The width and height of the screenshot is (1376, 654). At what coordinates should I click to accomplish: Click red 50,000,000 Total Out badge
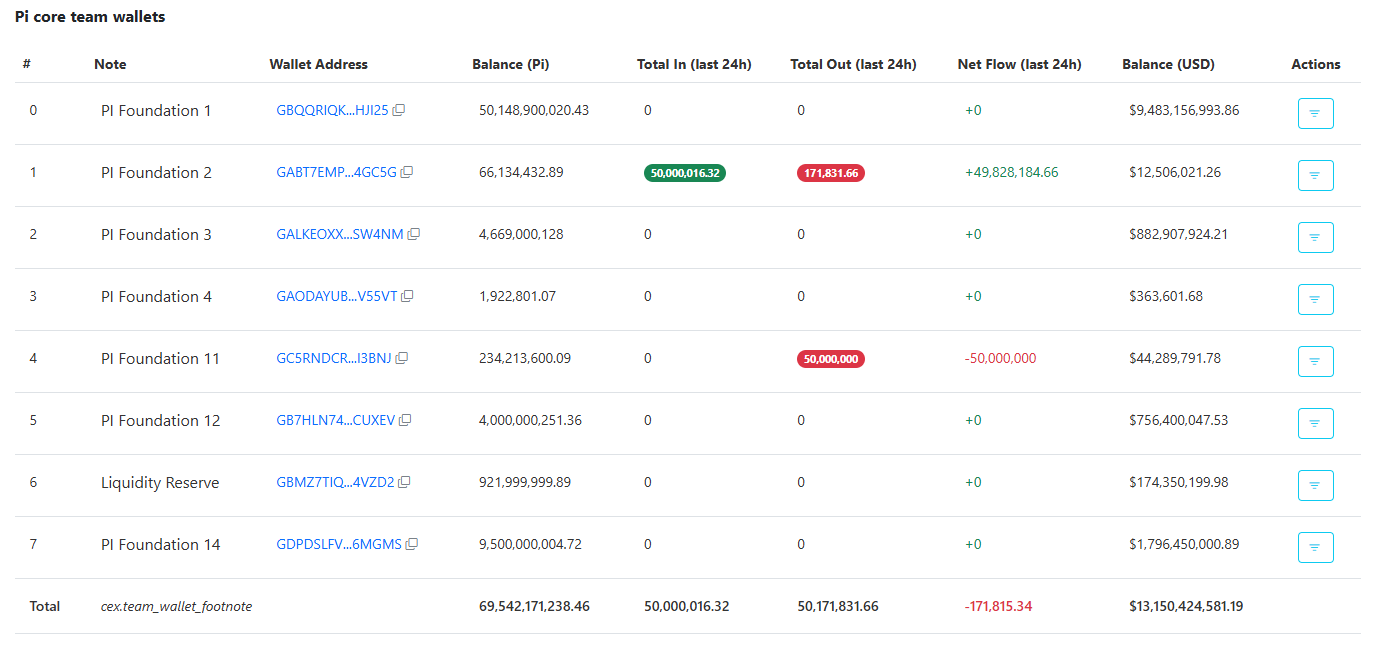[831, 359]
